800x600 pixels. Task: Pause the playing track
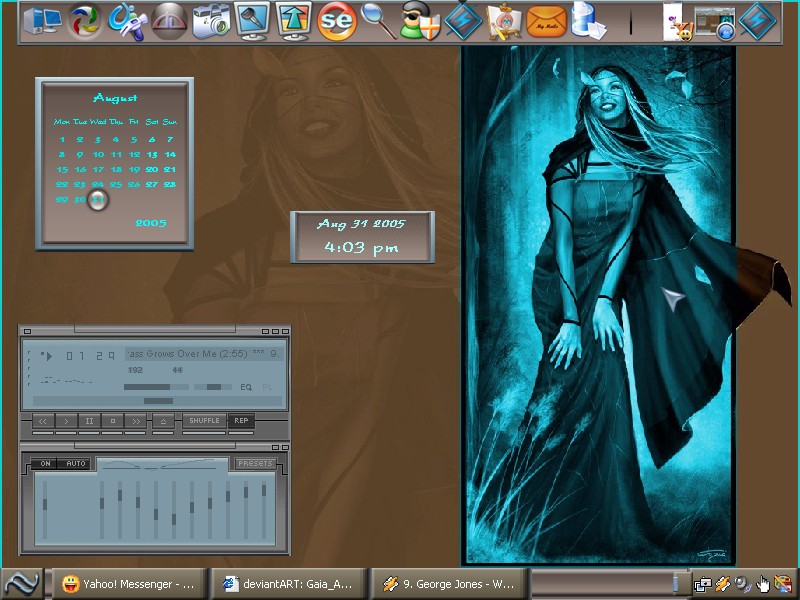[x=89, y=421]
